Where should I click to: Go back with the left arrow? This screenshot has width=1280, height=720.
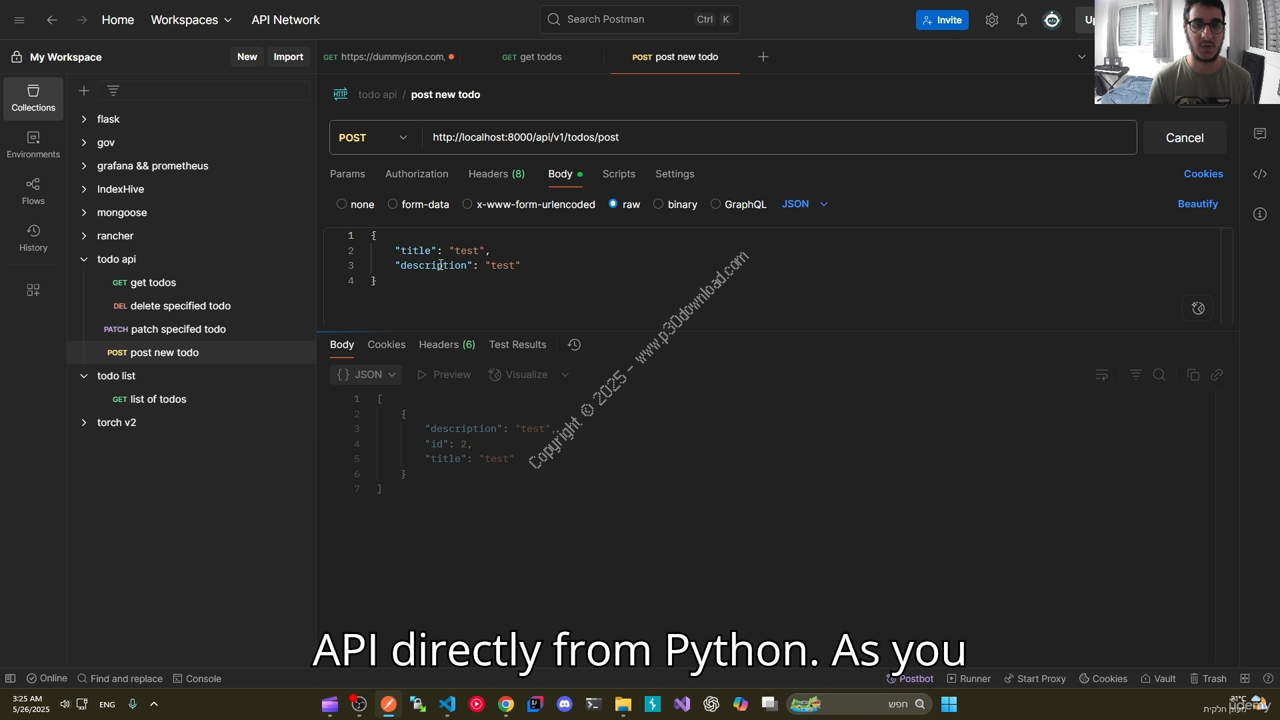[52, 20]
